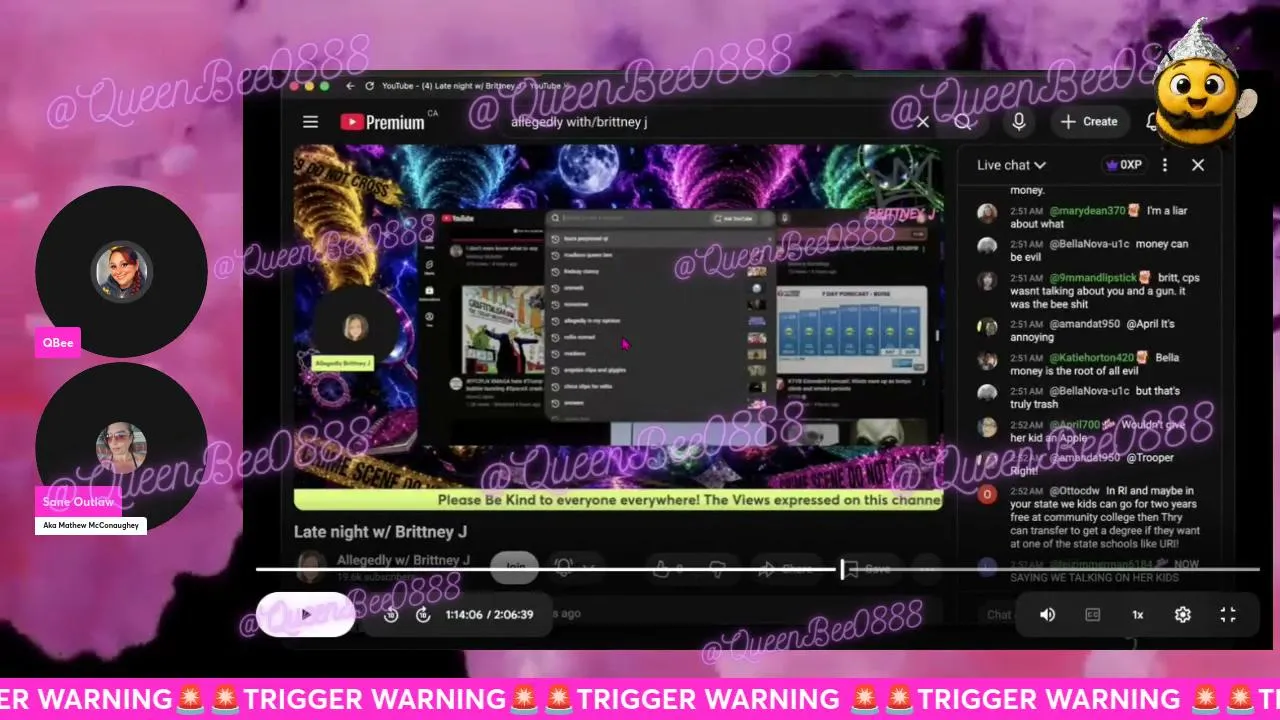
Task: Click the QBee profile picture in the overlay
Action: (x=122, y=272)
